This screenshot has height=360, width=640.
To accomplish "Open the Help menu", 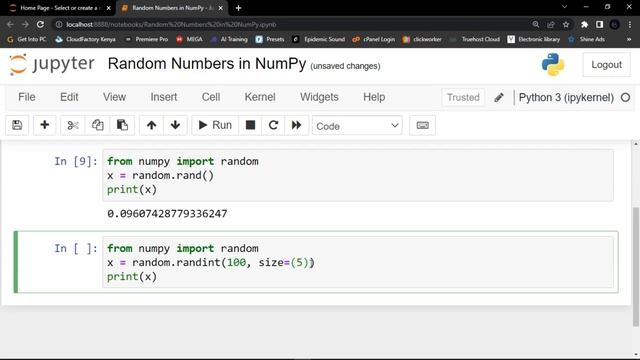I will (x=374, y=97).
